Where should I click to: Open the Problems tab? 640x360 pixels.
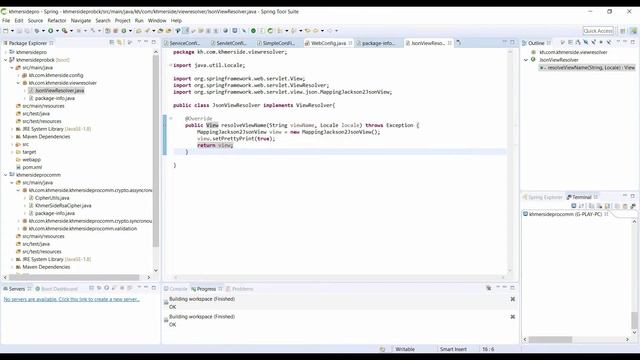240,289
